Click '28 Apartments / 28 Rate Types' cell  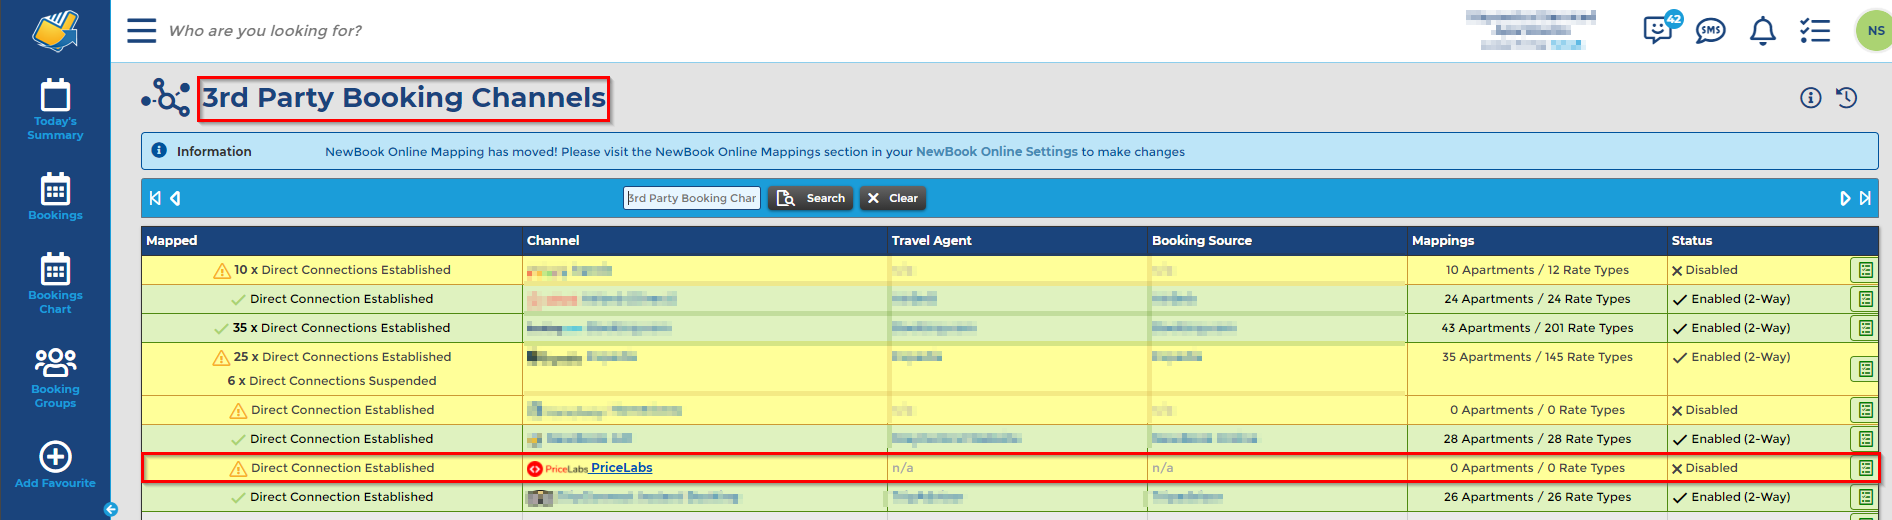(x=1537, y=439)
